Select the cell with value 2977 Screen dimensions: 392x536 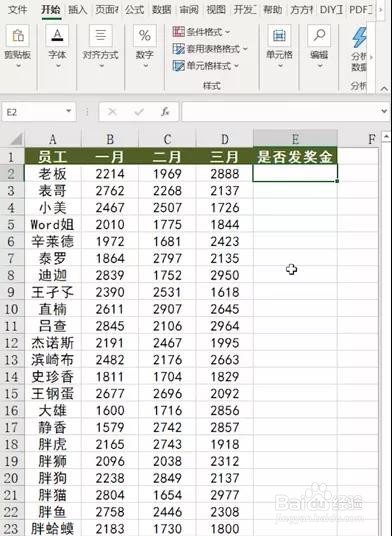point(225,495)
